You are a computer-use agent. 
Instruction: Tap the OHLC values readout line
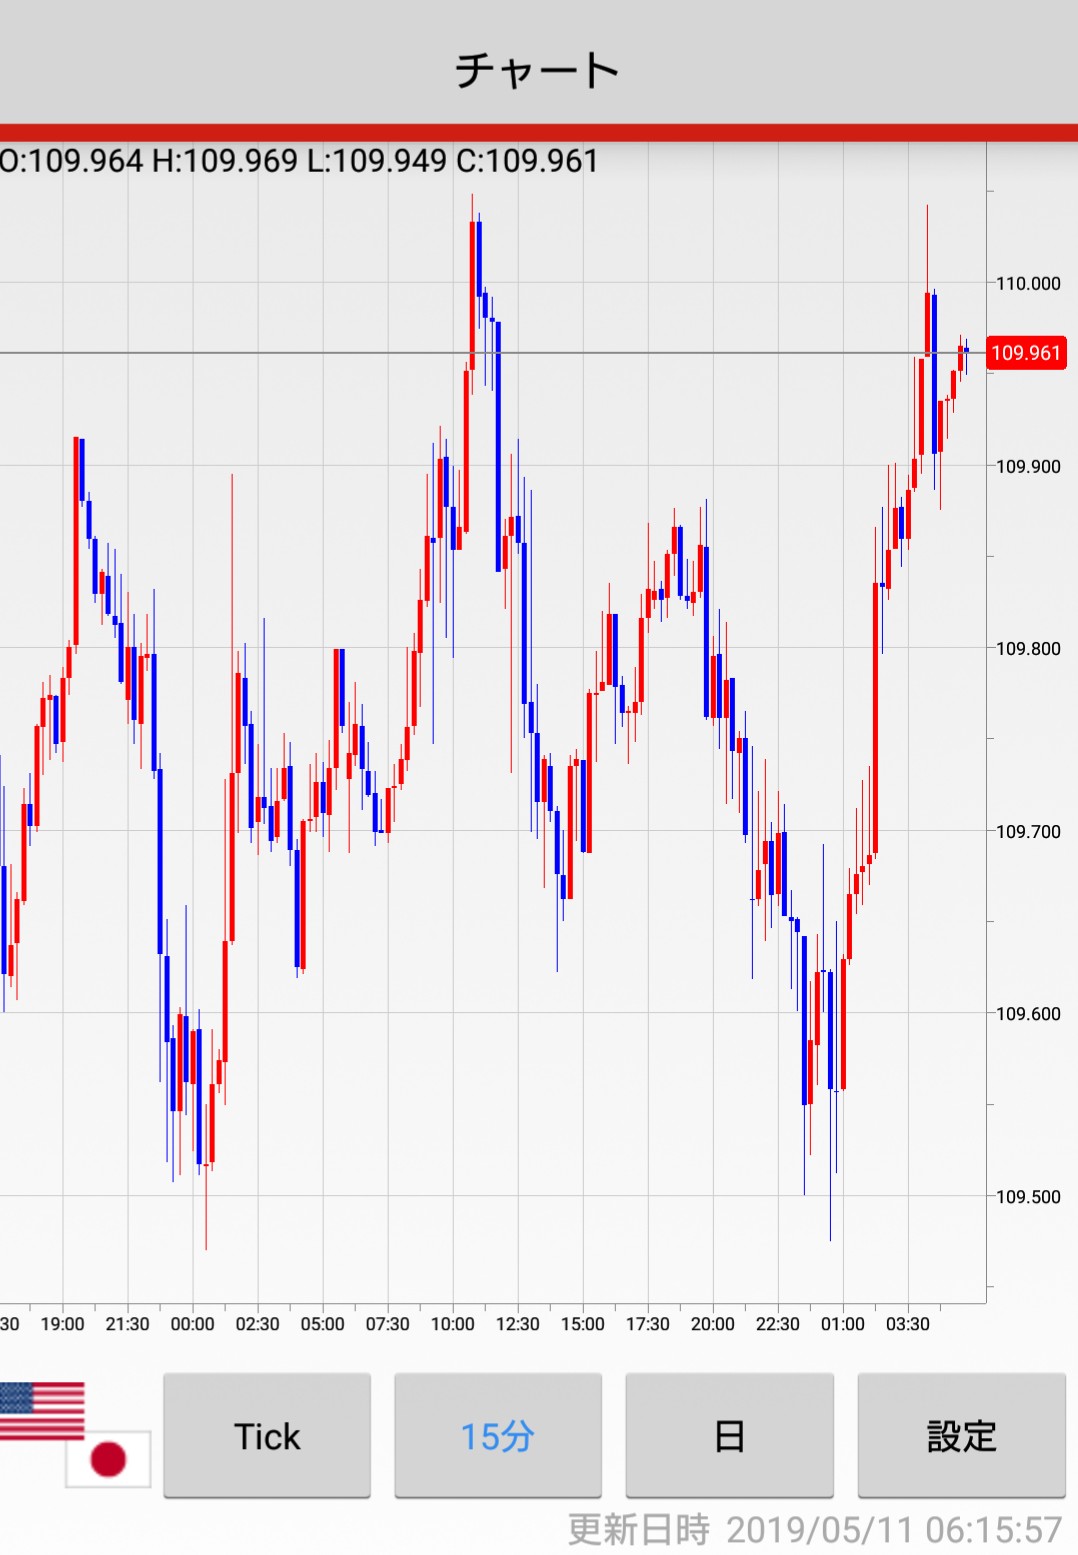coord(299,161)
